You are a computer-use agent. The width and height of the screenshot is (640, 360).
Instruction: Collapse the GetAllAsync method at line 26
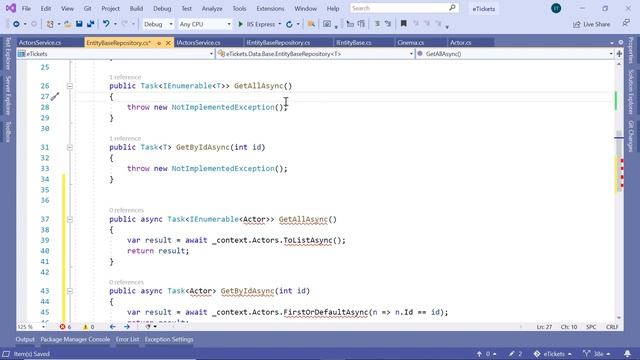pyautogui.click(x=70, y=86)
